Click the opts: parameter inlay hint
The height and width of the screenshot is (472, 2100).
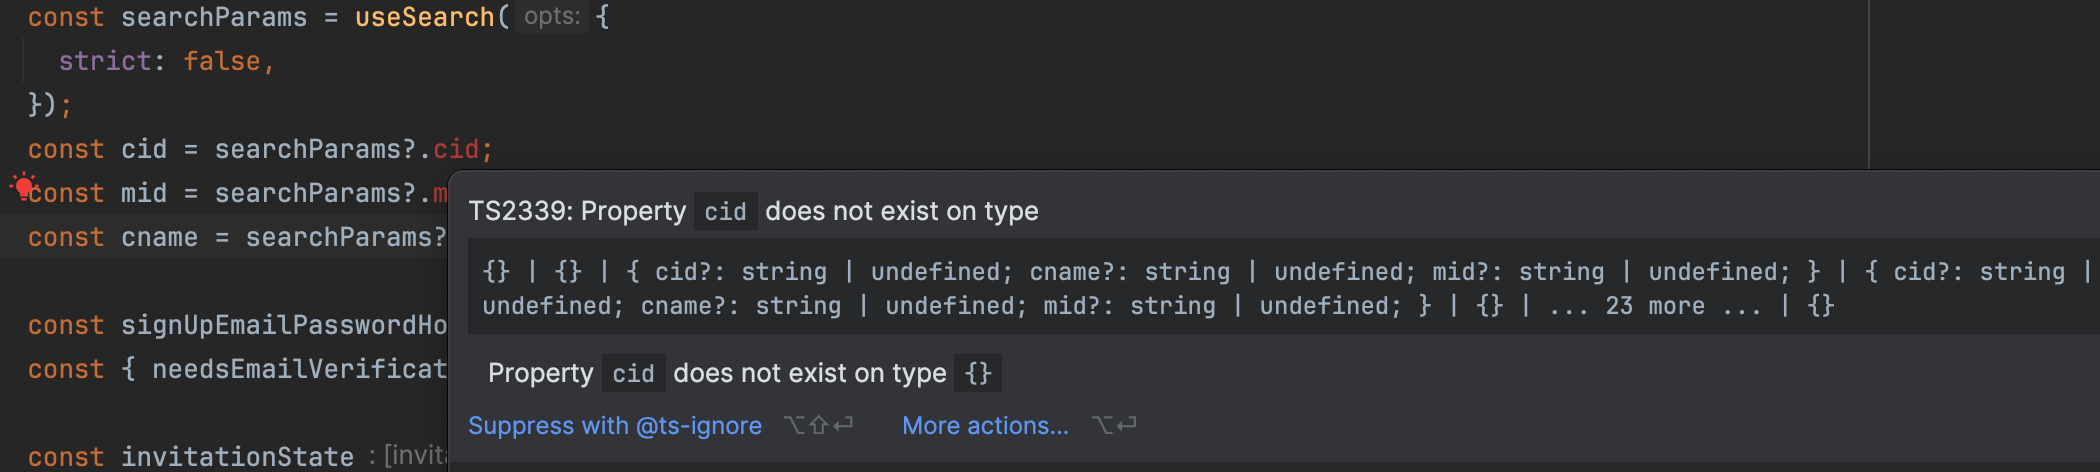pos(552,17)
